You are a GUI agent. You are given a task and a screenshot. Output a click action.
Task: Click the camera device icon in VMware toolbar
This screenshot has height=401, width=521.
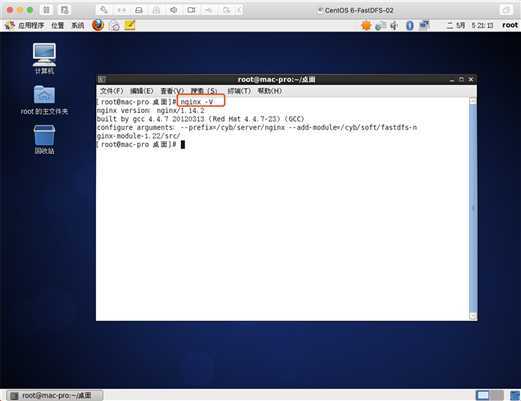[191, 10]
